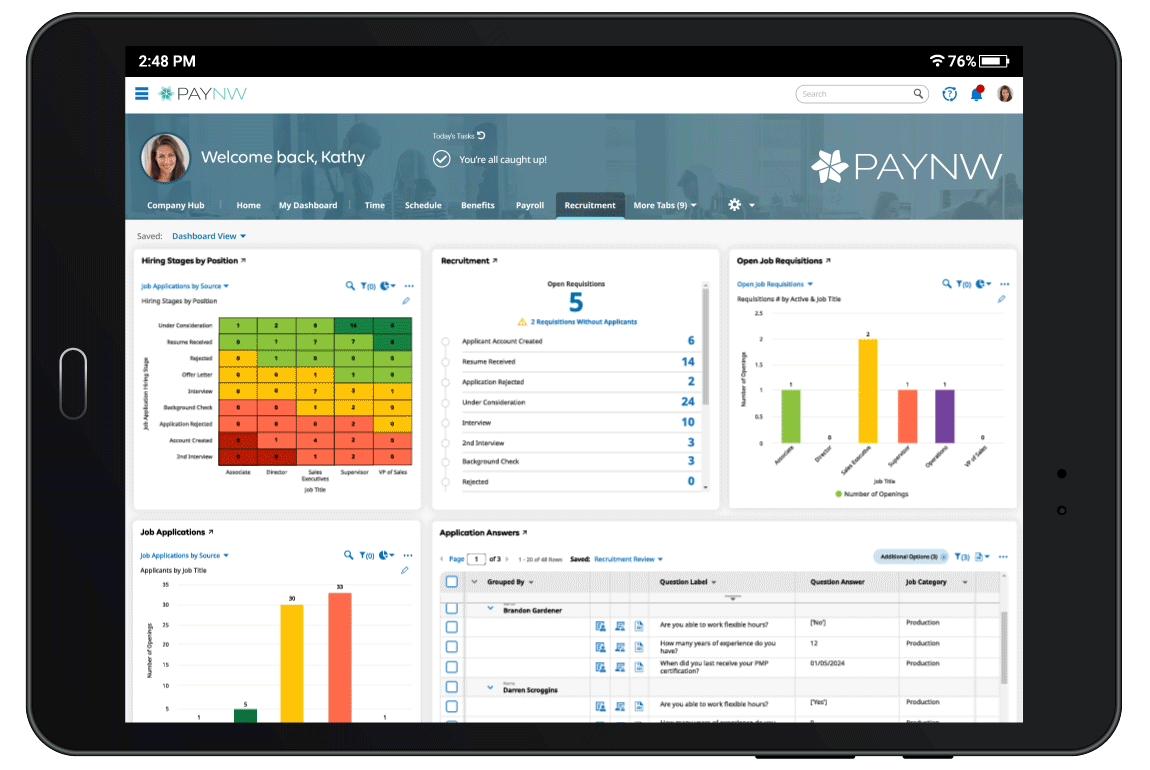Screen dimensions: 1150x770
Task: Open filter (3) in Application Answers widget
Action: [962, 557]
